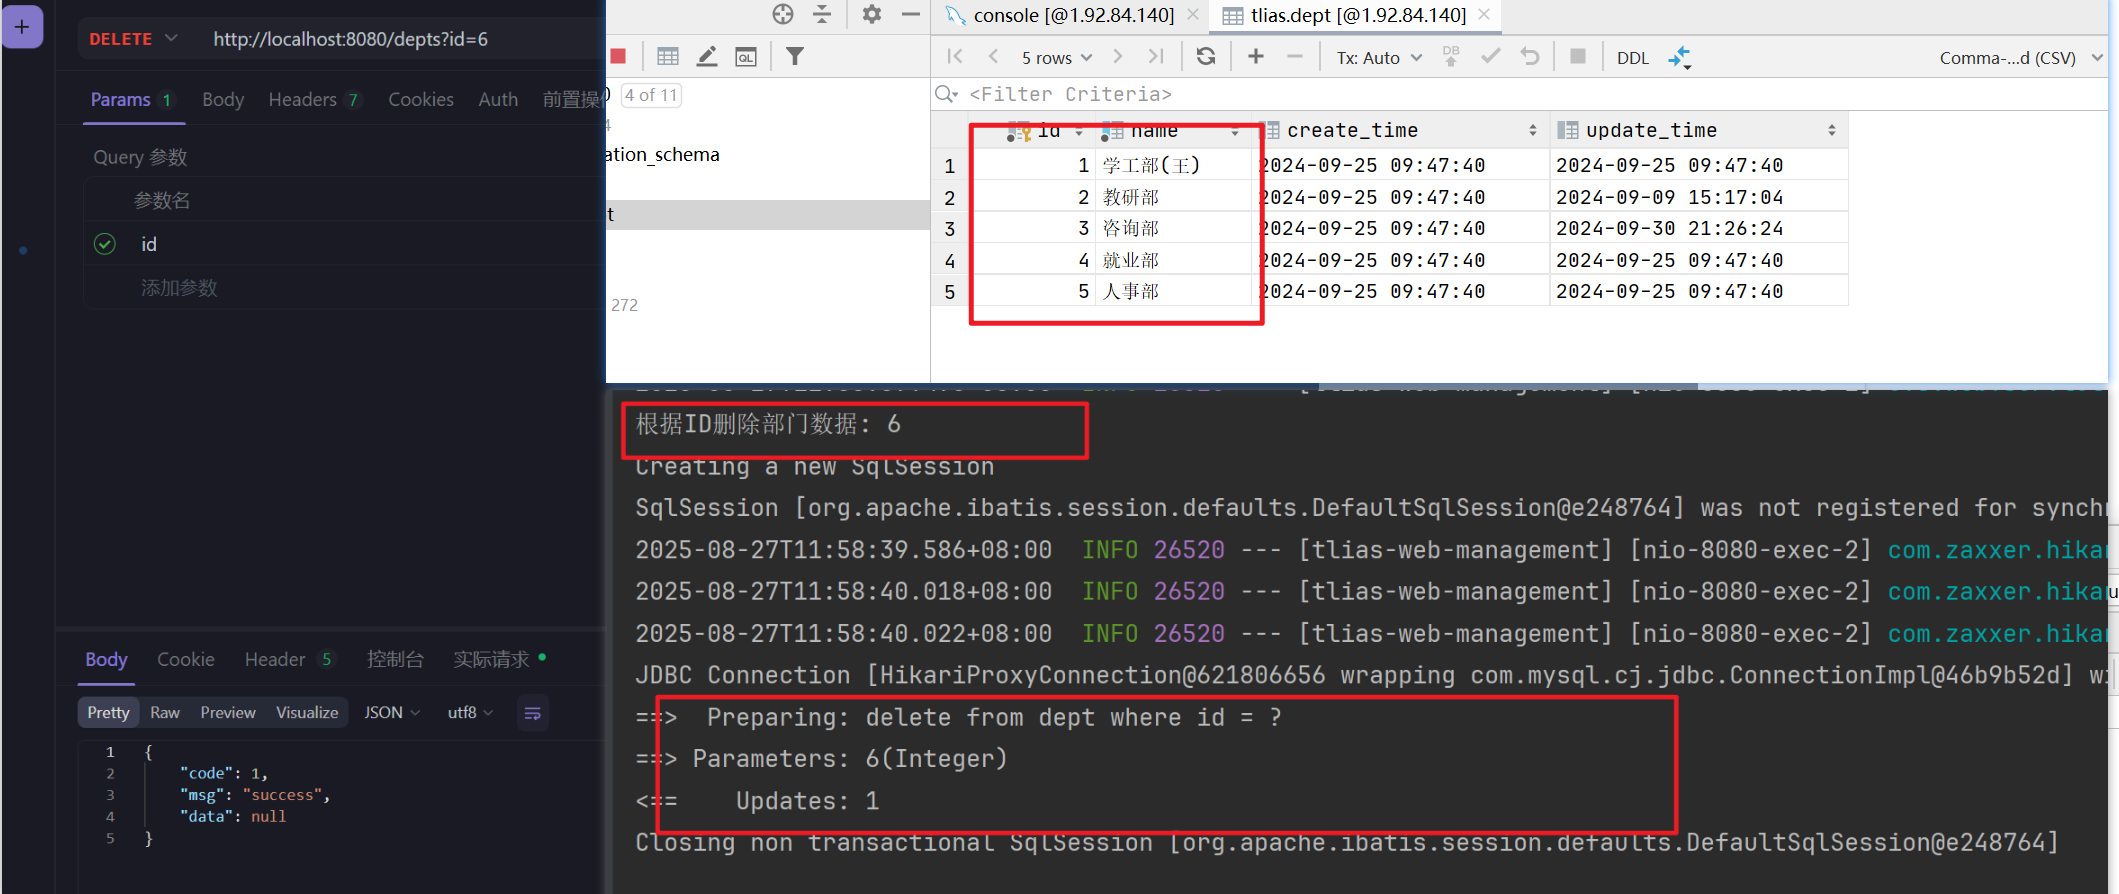Expand the Tx: Auto dropdown
2119x894 pixels.
click(1378, 58)
